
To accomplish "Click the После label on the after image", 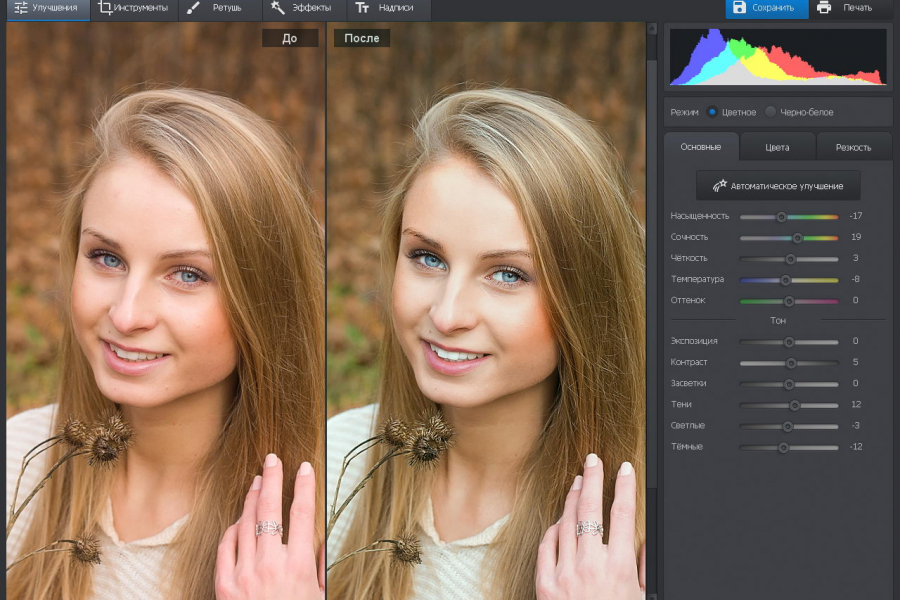I will 362,38.
